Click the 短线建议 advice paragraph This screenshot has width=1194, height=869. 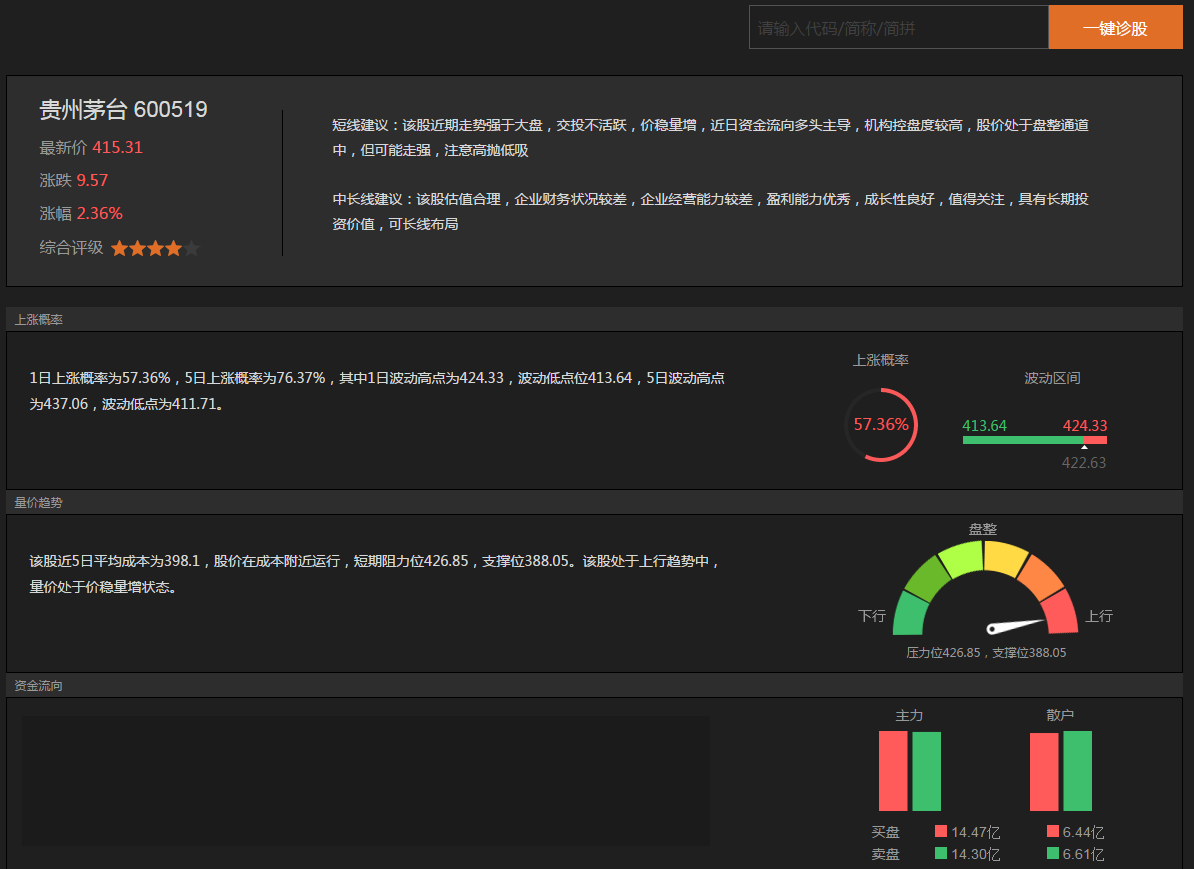pos(710,138)
